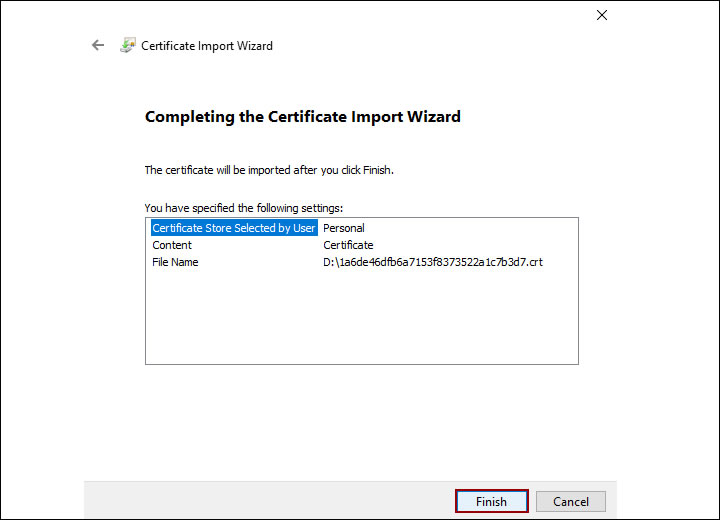This screenshot has height=520, width=720.
Task: Click the Personal store value
Action: tap(344, 228)
